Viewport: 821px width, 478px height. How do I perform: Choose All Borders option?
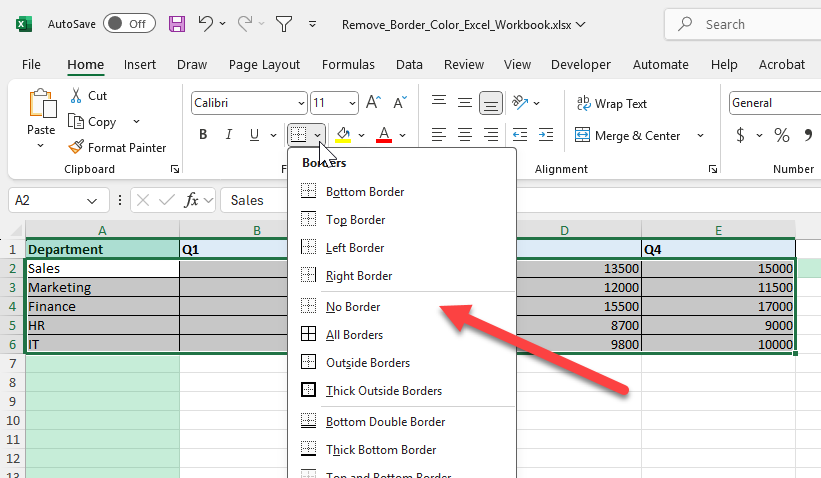pos(354,335)
